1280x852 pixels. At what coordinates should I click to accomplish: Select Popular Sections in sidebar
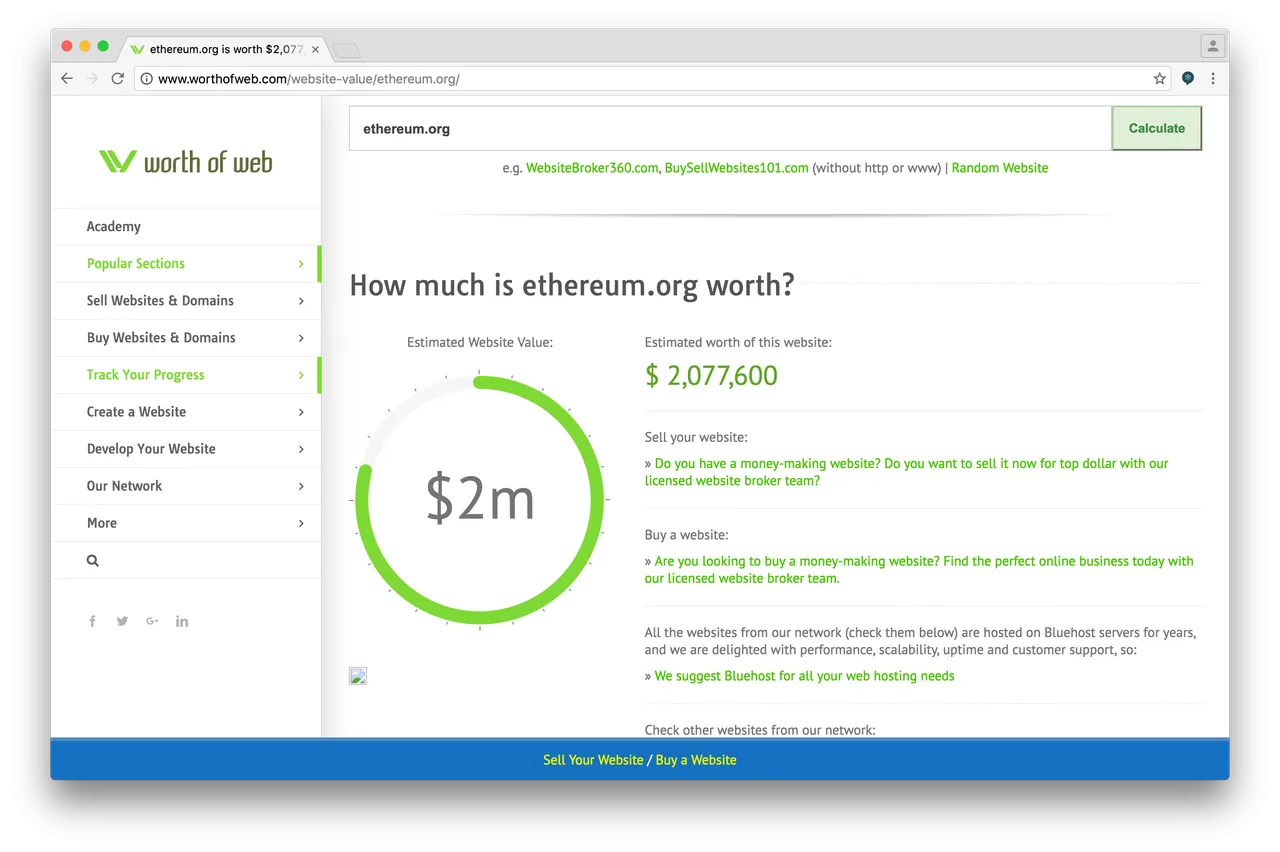tap(186, 264)
